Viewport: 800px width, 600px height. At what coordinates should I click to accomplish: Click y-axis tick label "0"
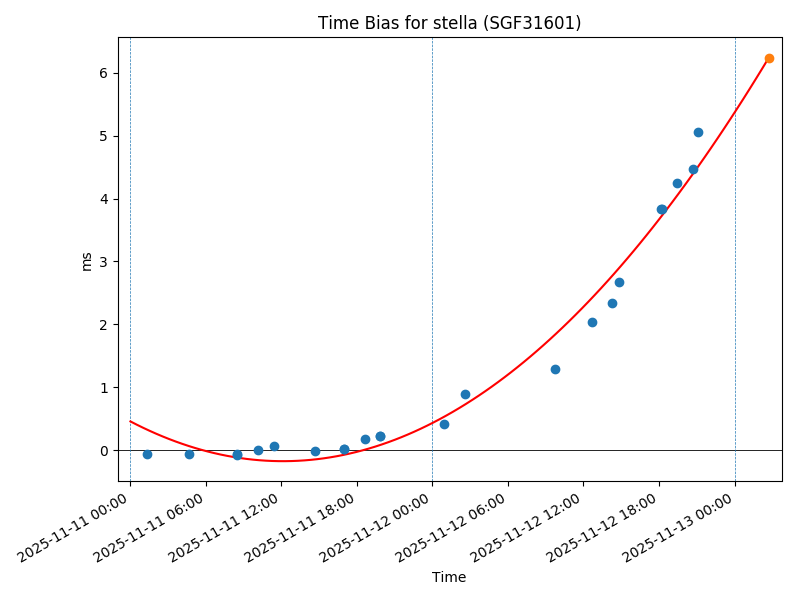(x=103, y=451)
